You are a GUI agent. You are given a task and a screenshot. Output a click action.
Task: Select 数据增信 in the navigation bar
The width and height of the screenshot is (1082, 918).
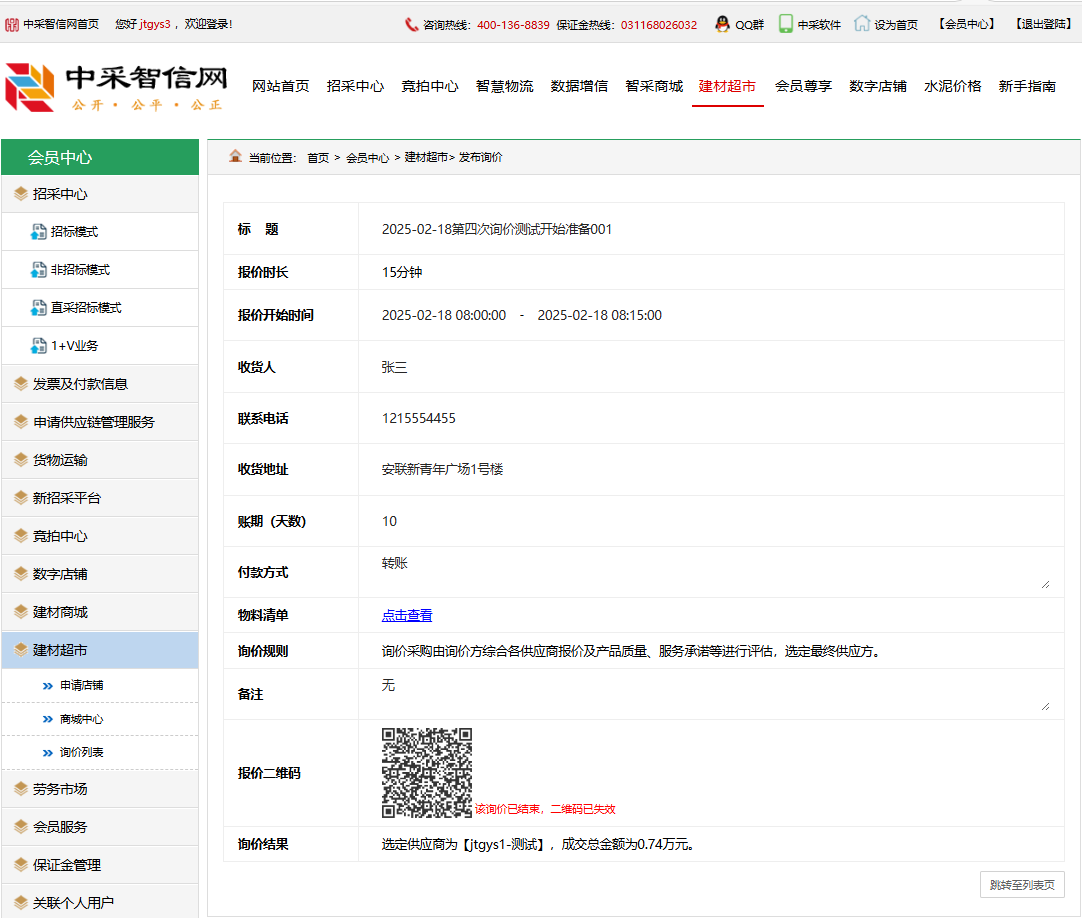coord(579,86)
